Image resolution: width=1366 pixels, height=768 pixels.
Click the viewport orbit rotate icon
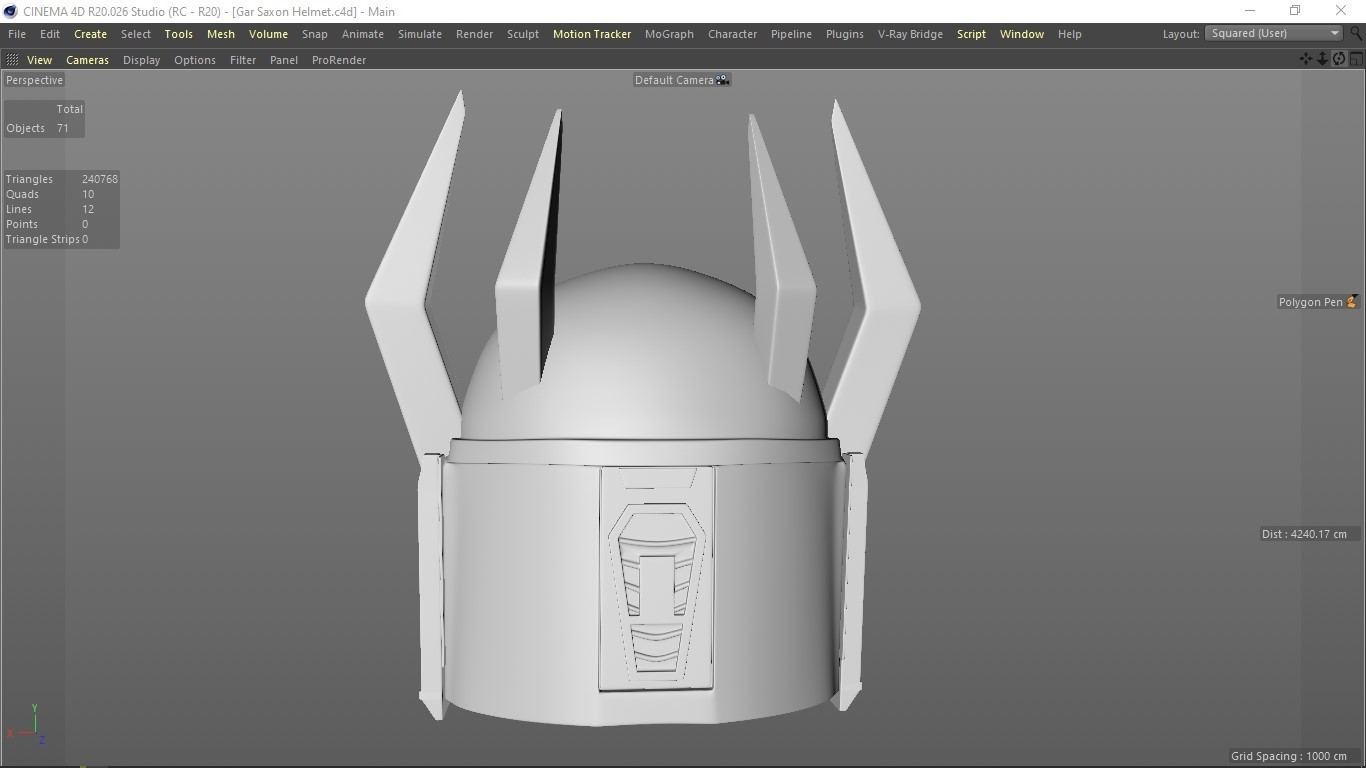click(x=1339, y=59)
